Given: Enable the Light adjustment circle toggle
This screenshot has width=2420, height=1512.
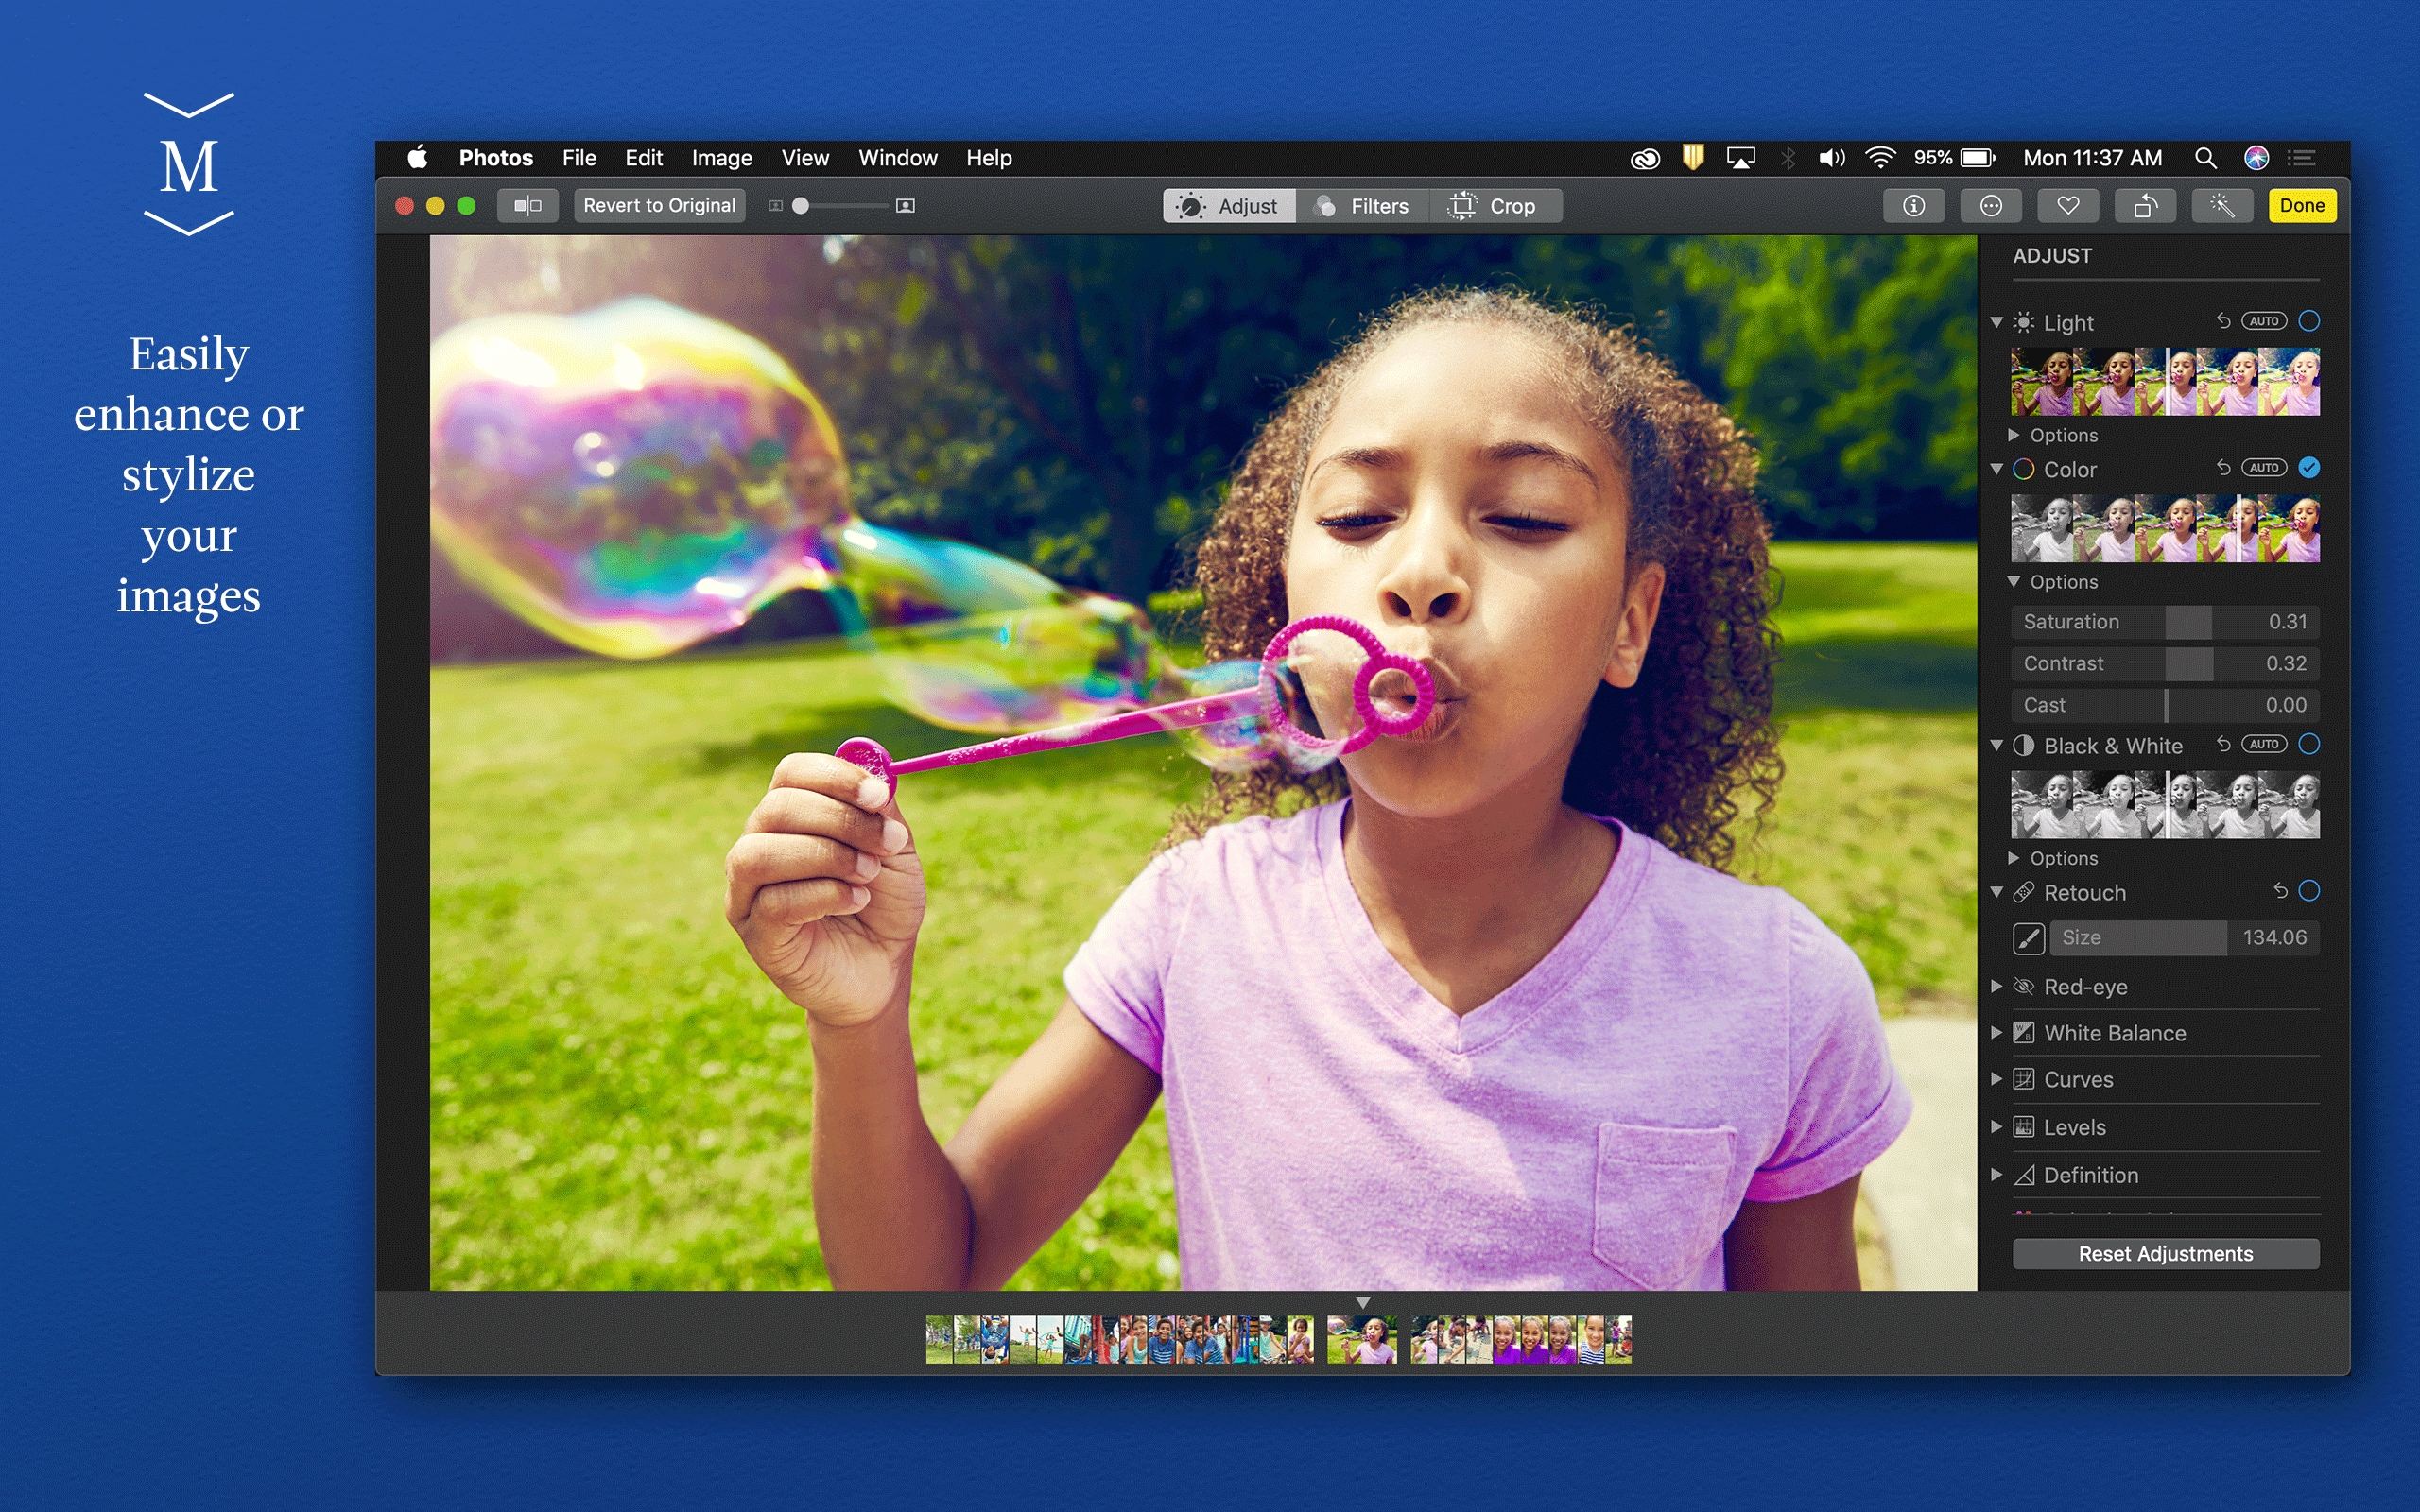Looking at the screenshot, I should 2309,321.
